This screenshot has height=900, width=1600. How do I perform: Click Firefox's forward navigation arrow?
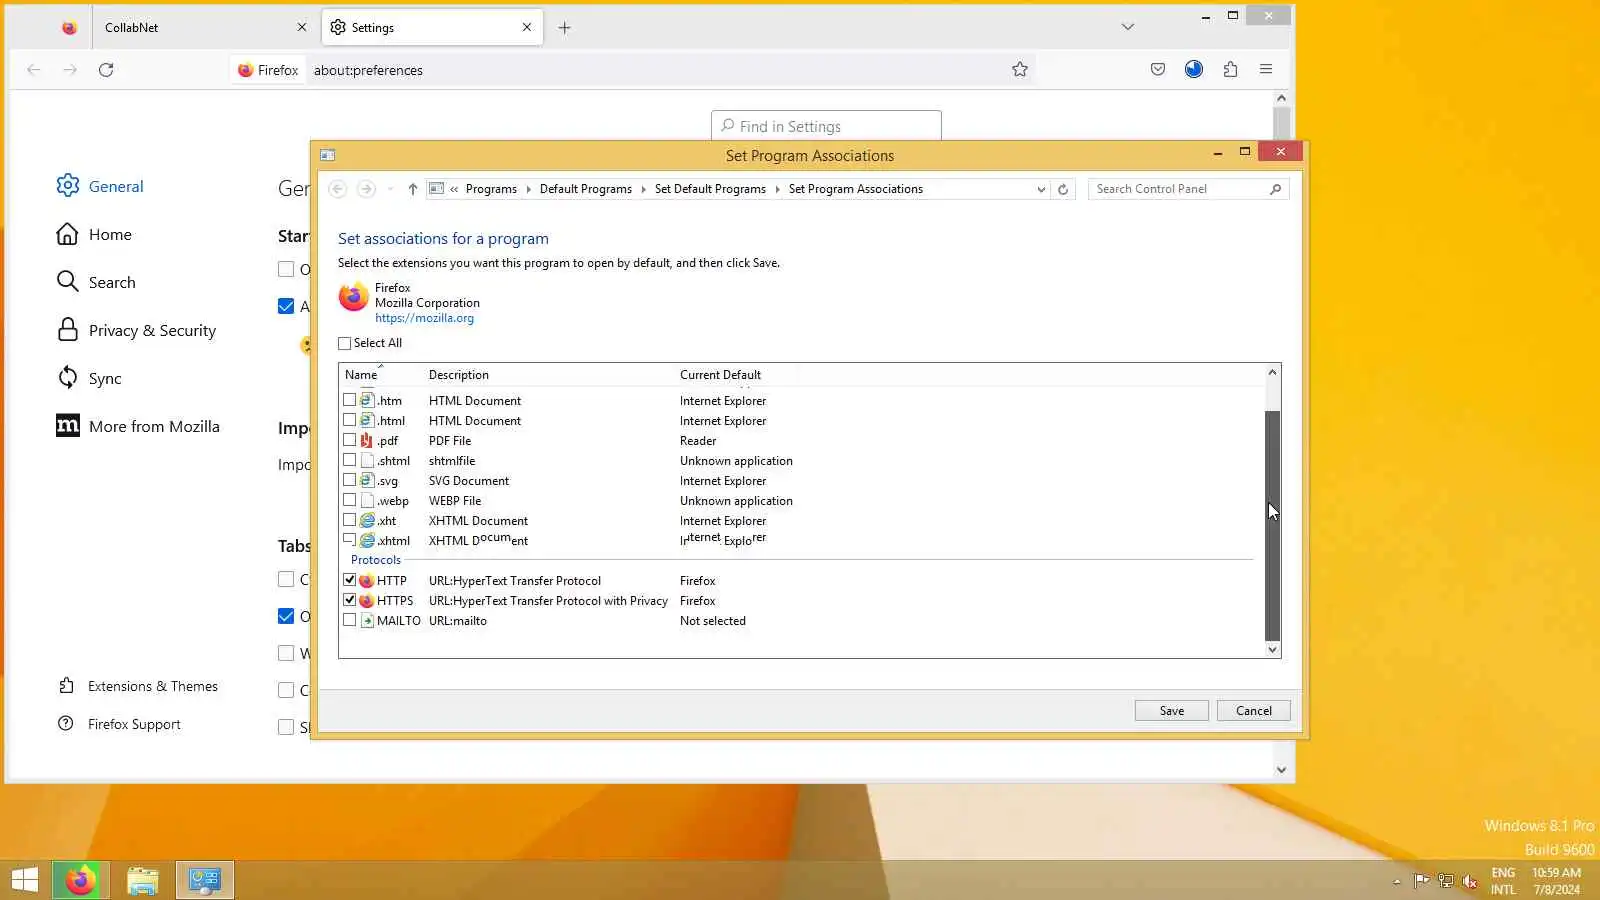[70, 70]
